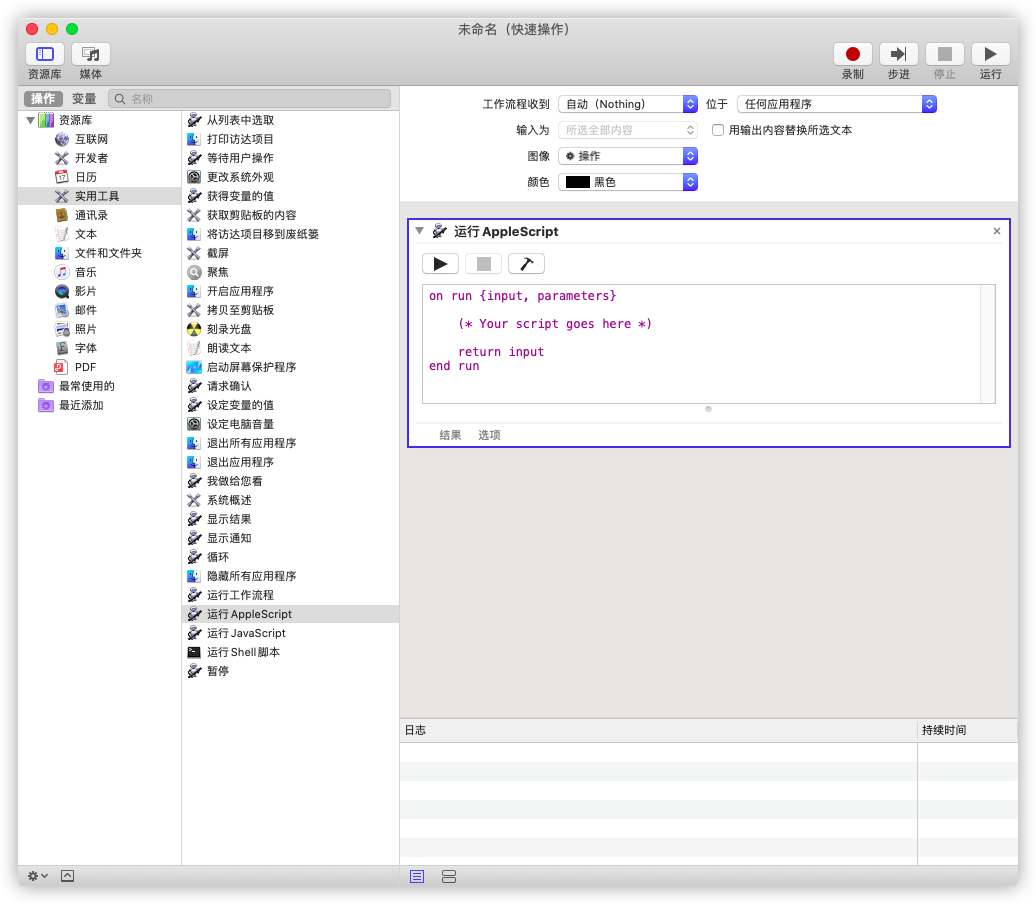Screen dimensions: 1036x904
Task: Click inside the AppleScript code editor
Action: tap(701, 344)
